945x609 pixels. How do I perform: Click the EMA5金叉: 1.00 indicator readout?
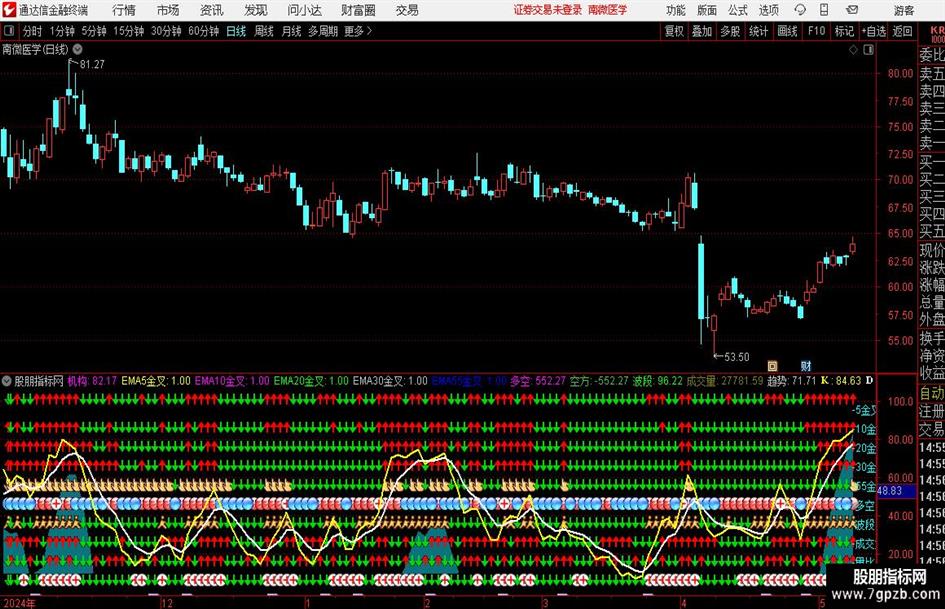156,381
